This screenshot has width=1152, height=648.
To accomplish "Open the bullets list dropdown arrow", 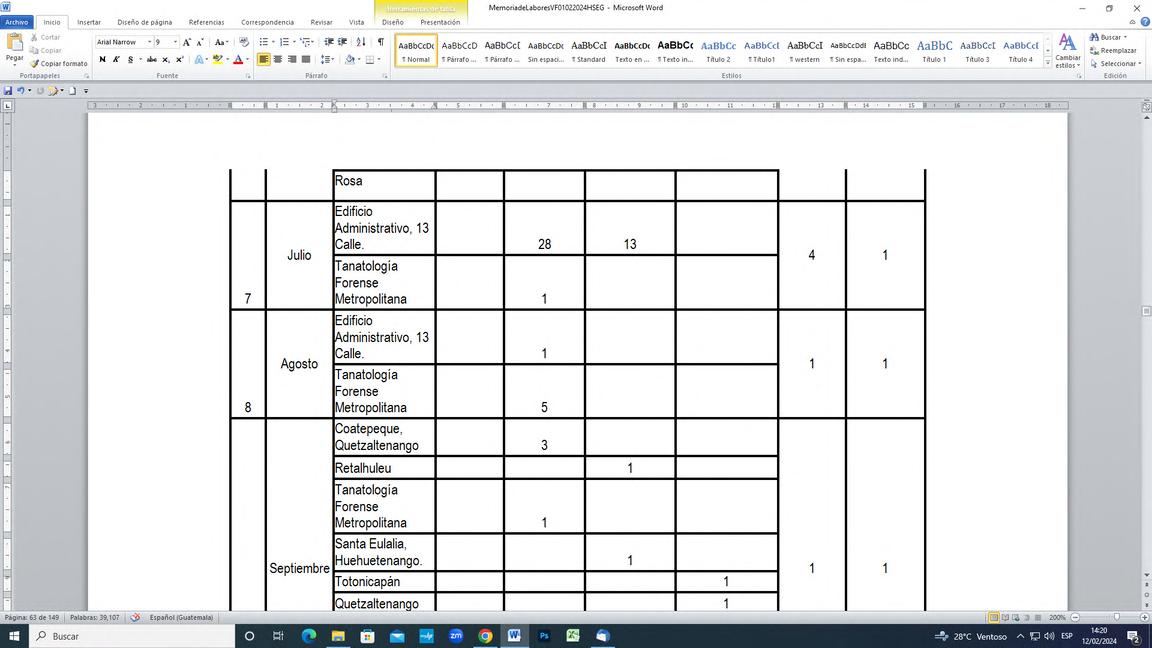I will 273,43.
